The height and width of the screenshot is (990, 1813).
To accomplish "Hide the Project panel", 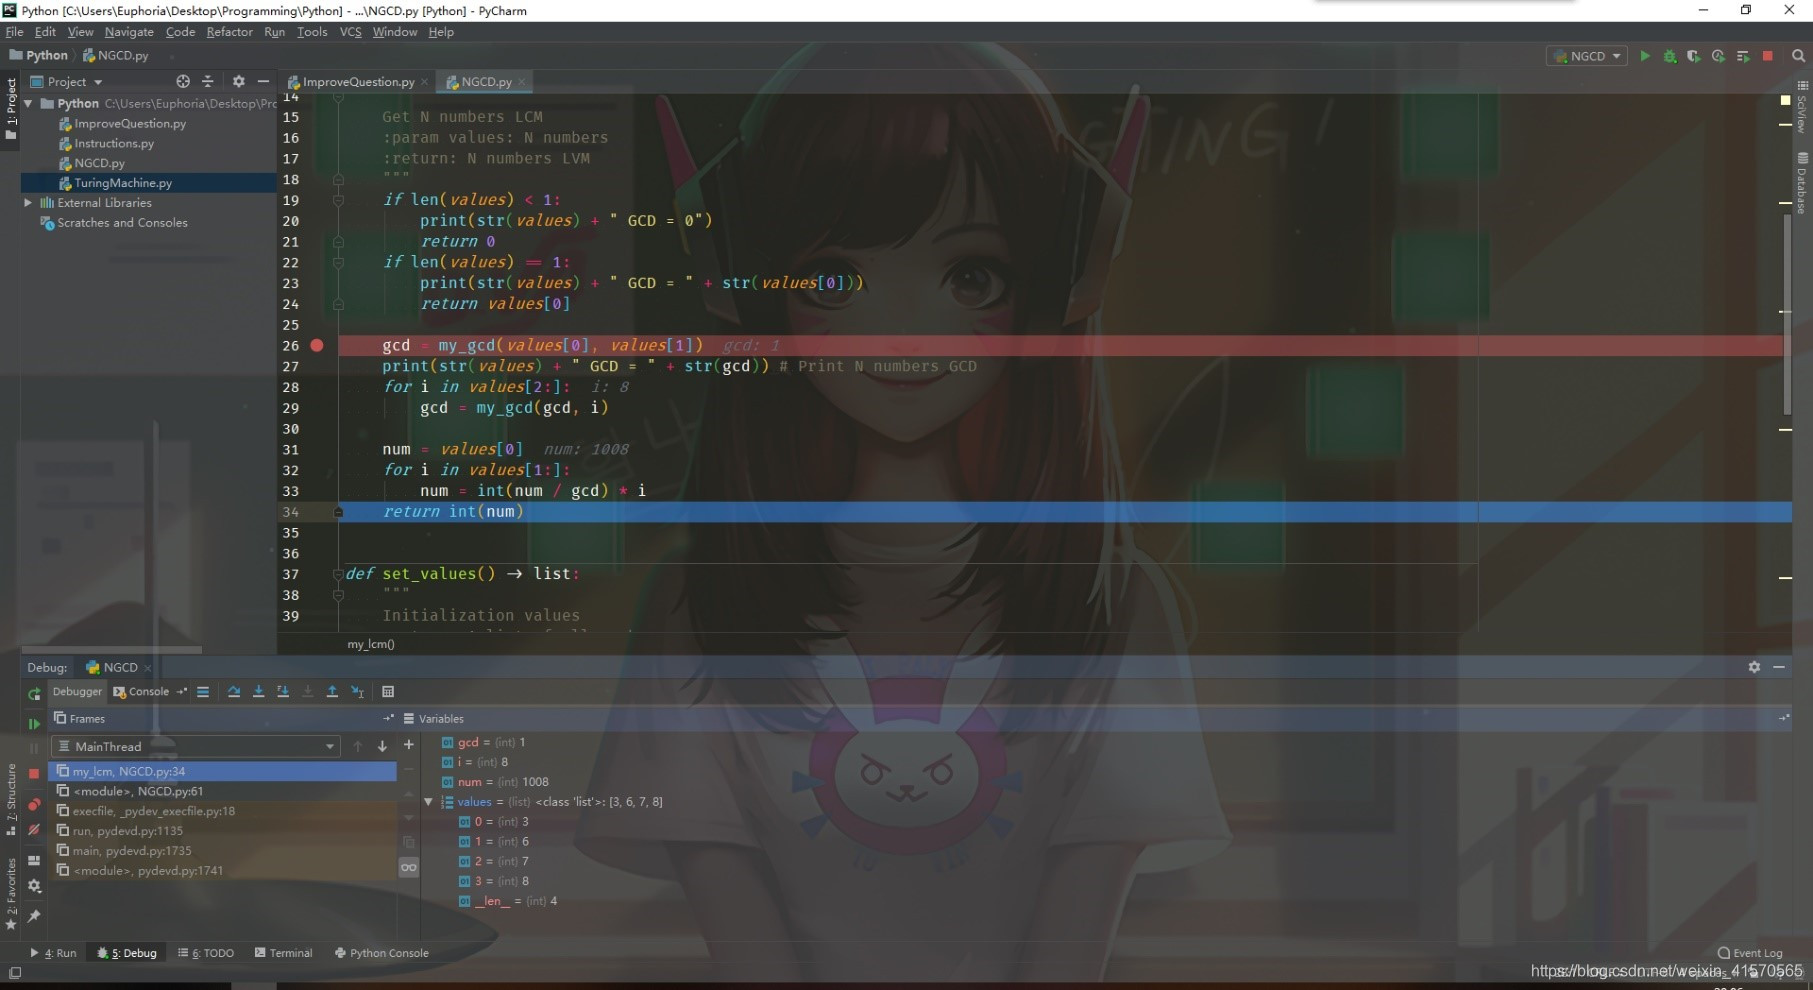I will 263,81.
